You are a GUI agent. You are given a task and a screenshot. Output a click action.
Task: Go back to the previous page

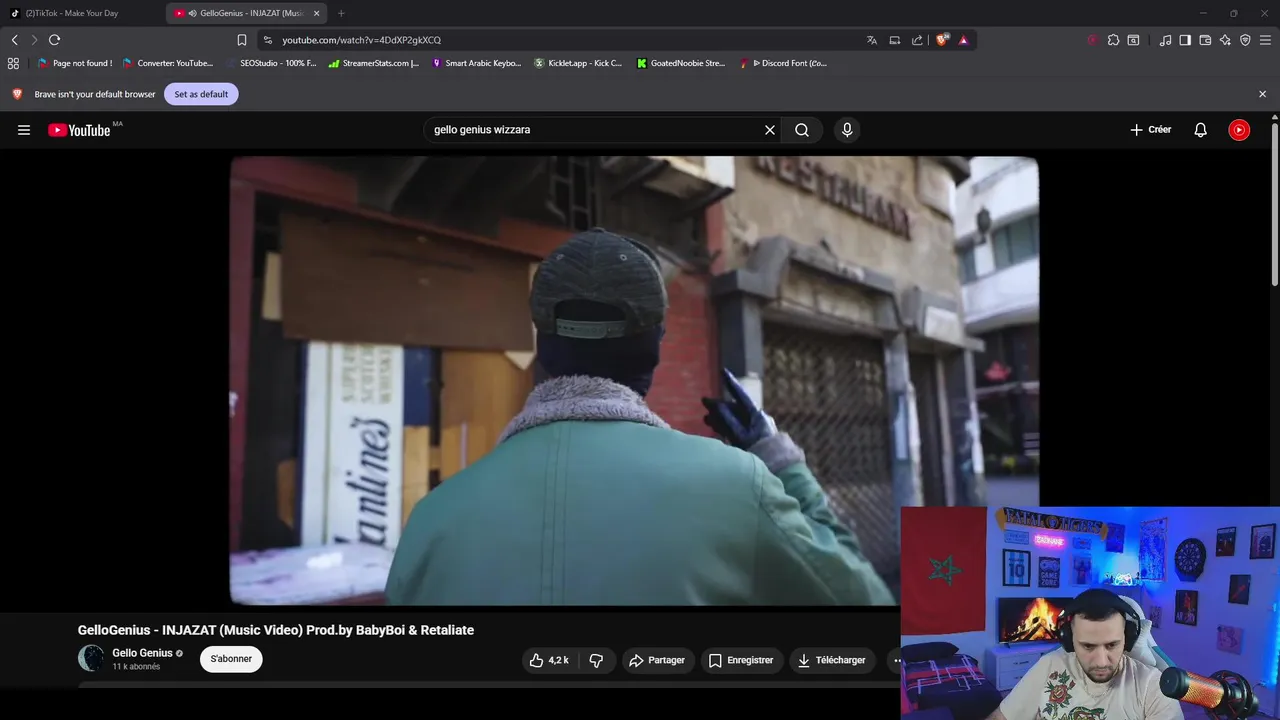pyautogui.click(x=14, y=40)
